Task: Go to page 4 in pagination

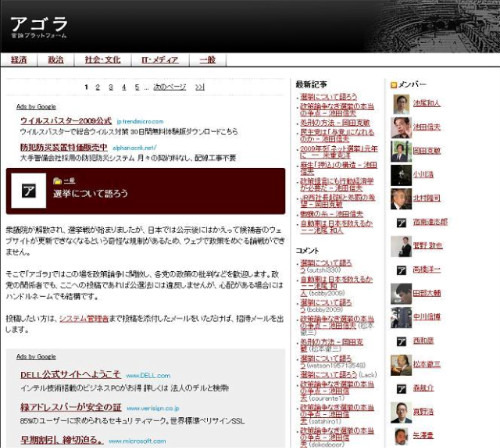Action: (x=124, y=87)
